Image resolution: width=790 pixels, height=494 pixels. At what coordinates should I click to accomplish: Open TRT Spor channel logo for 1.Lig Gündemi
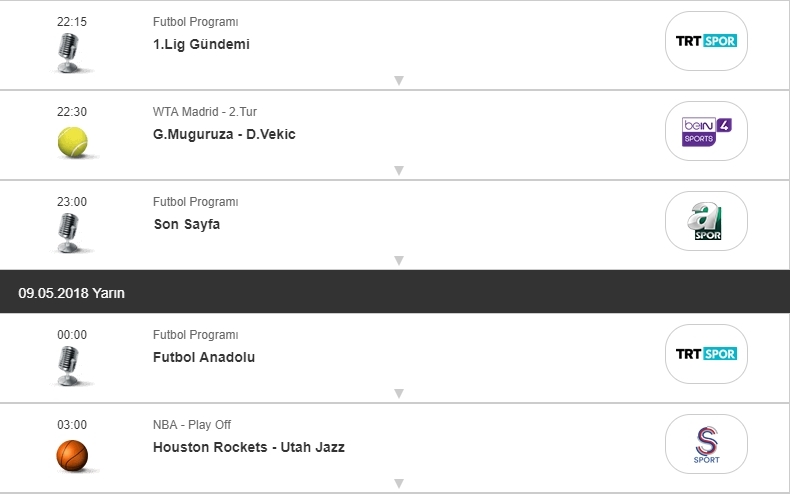tap(706, 41)
